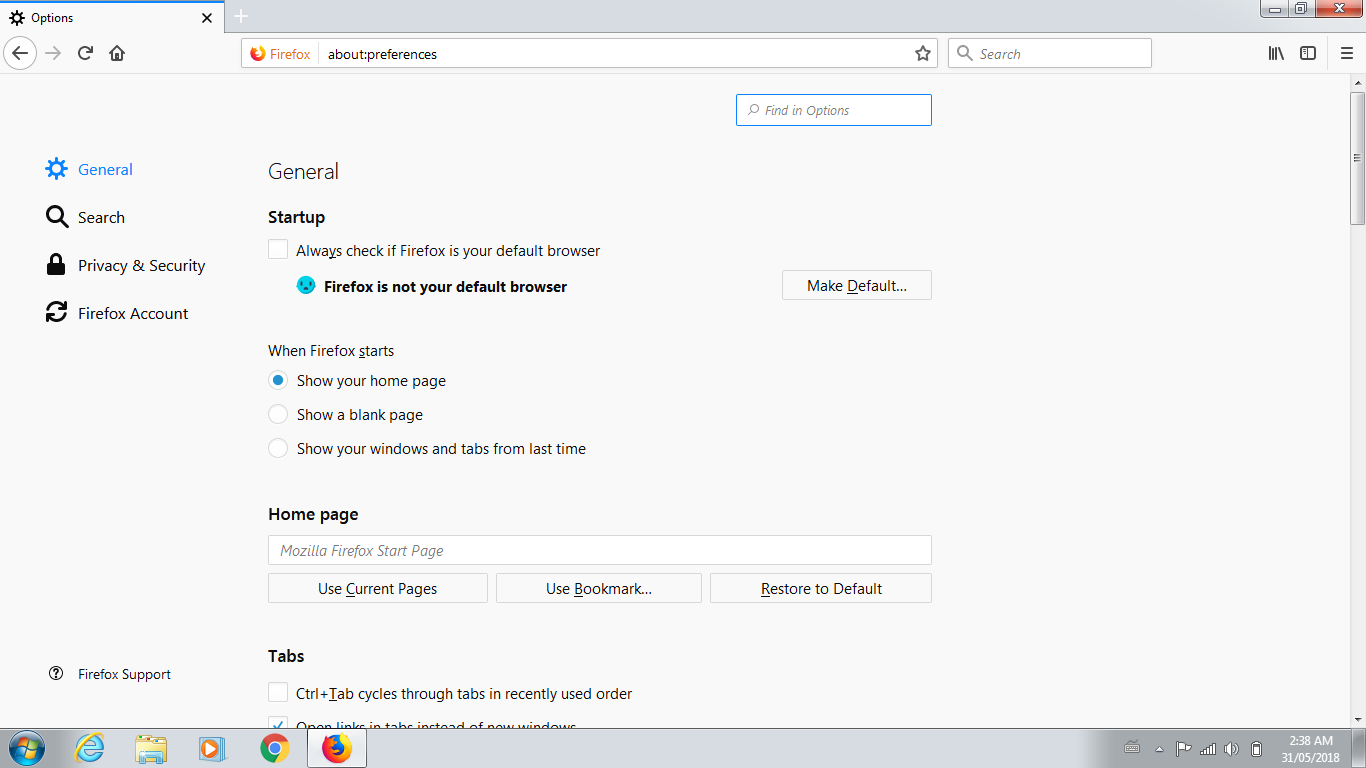
Task: Reload the current page
Action: 85,53
